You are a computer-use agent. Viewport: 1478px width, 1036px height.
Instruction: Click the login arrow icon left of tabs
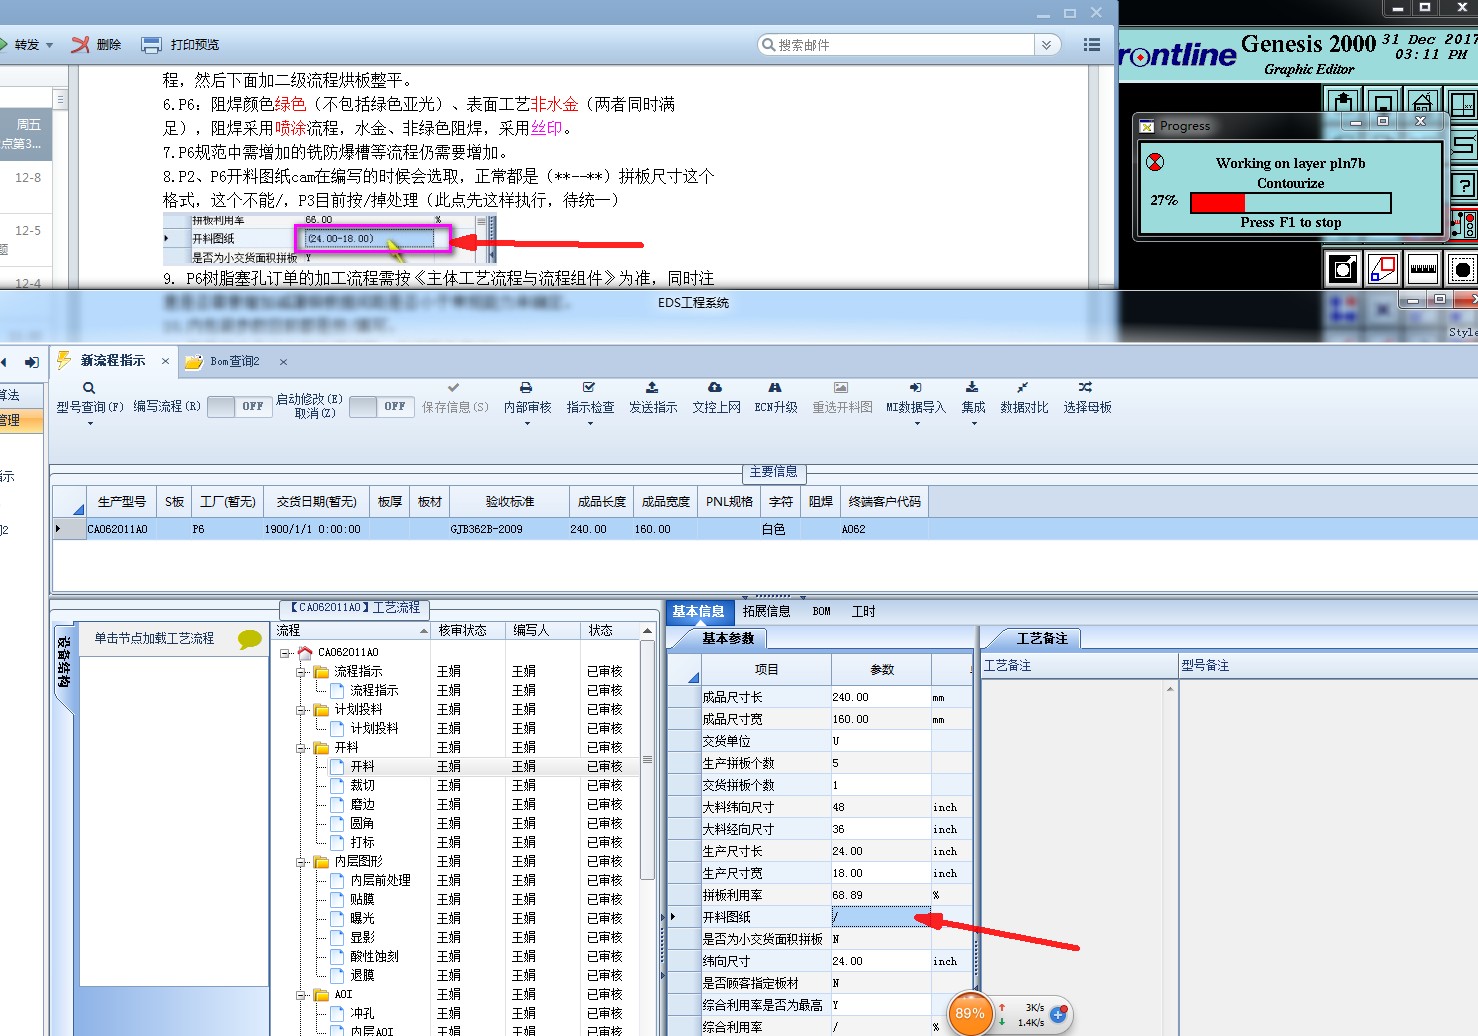(x=32, y=362)
